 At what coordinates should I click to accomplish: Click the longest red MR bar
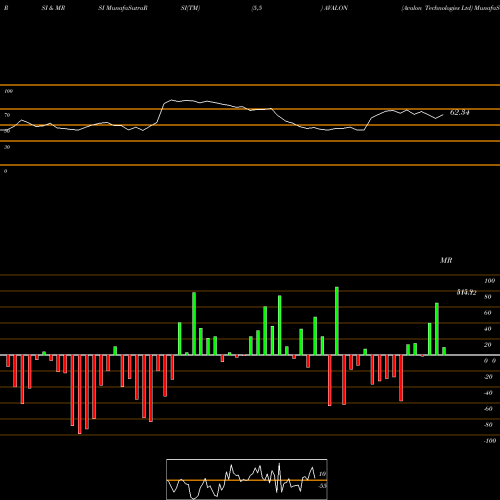79,394
